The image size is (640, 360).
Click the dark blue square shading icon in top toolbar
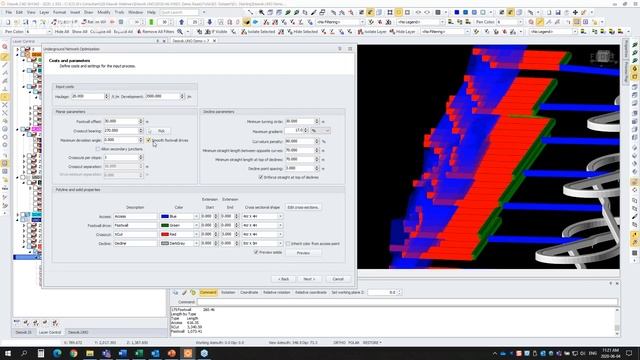point(456,13)
